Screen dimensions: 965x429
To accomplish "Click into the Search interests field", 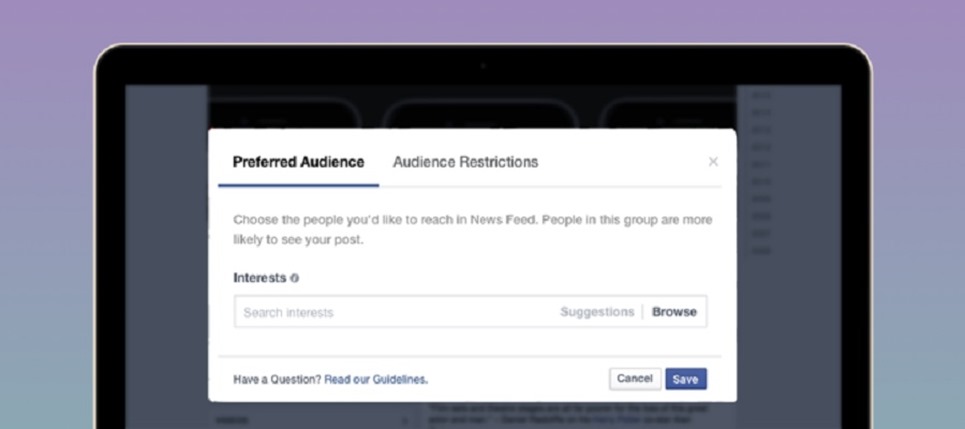I will tap(390, 312).
